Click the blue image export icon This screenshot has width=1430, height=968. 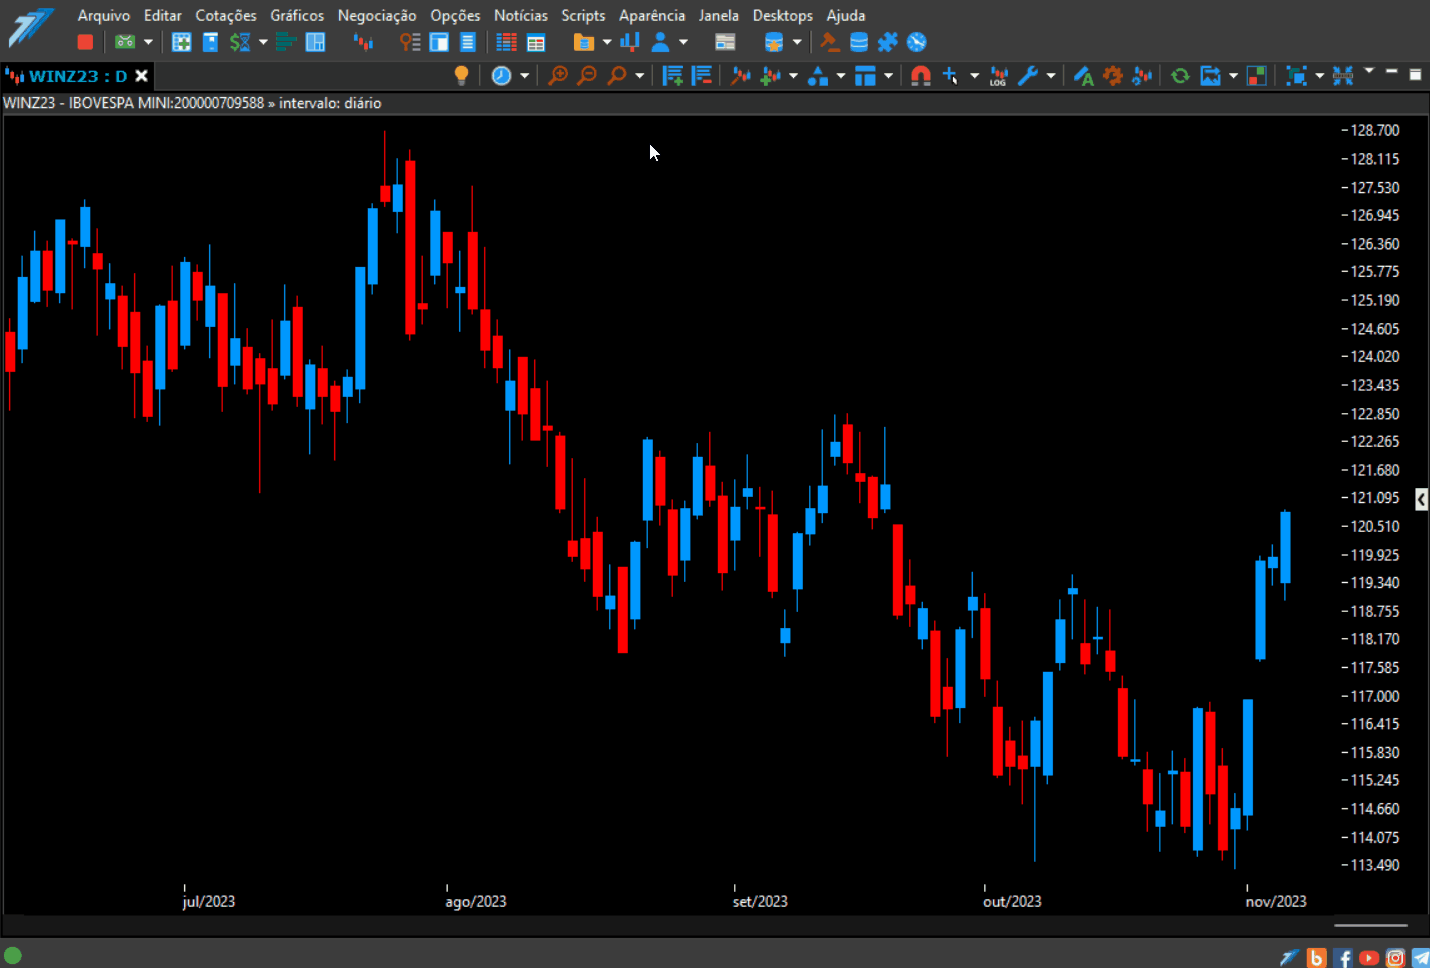pyautogui.click(x=1210, y=76)
